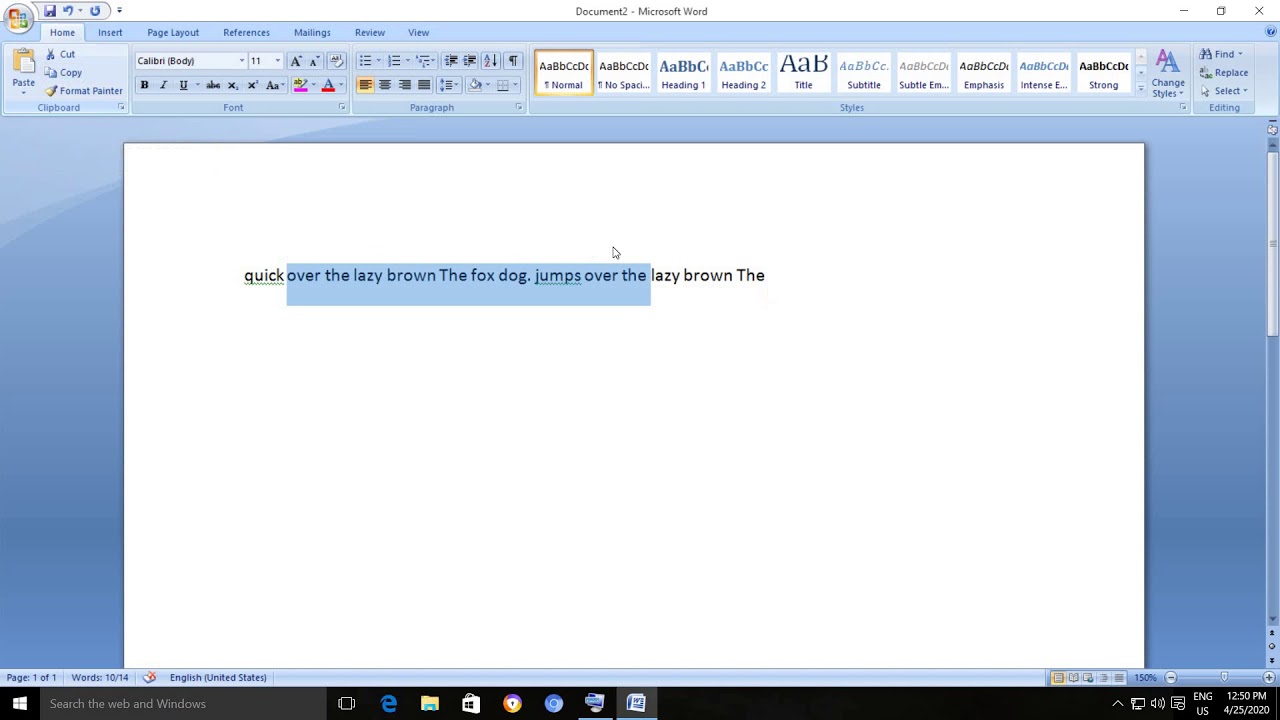Toggle italic formatting
This screenshot has height=720, width=1280.
coord(163,85)
